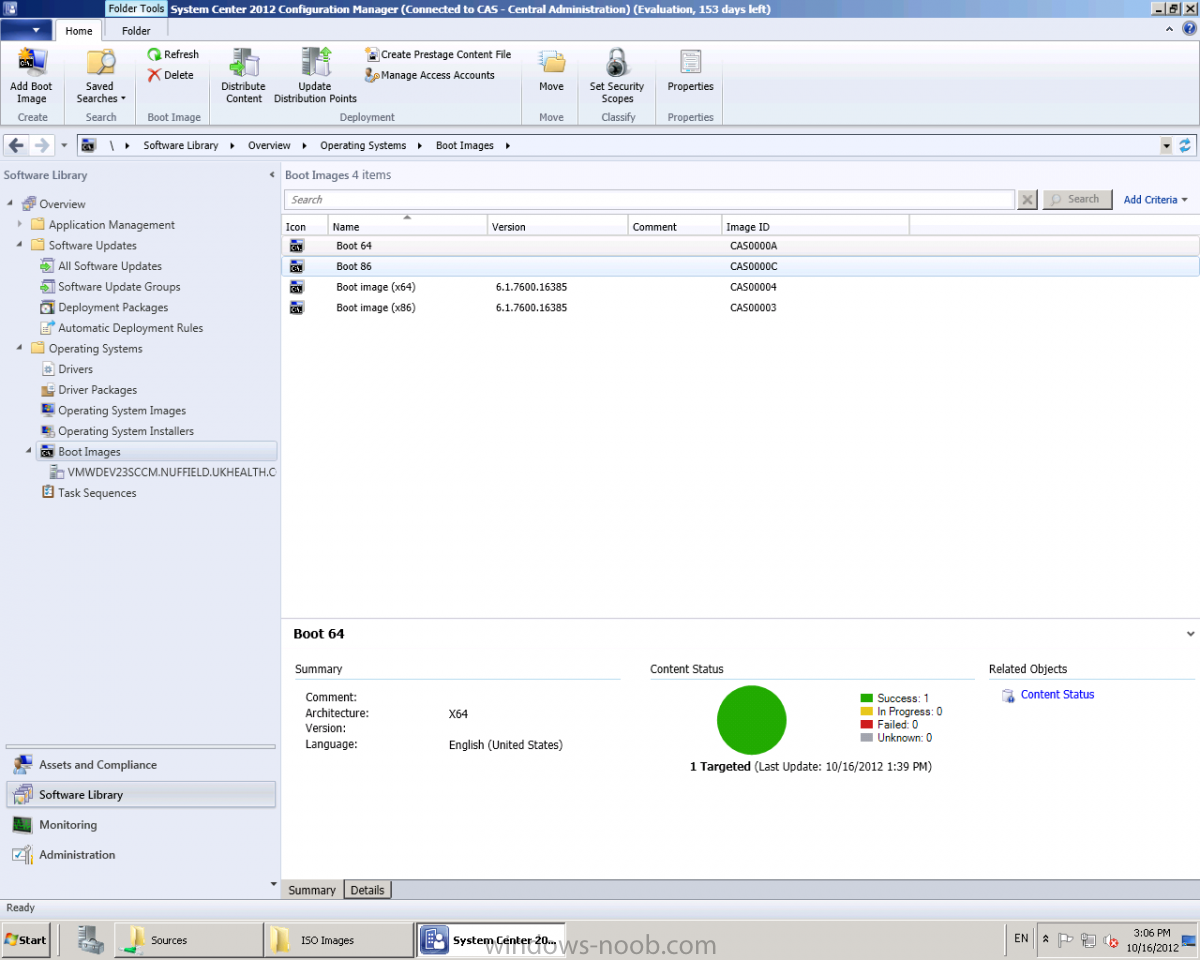Switch to the Home ribbon tab
Image resolution: width=1200 pixels, height=960 pixels.
[x=79, y=31]
